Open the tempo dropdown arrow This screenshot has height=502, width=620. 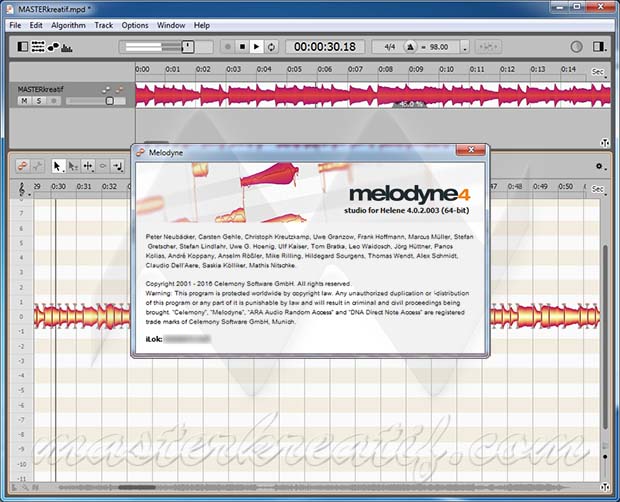[x=465, y=47]
